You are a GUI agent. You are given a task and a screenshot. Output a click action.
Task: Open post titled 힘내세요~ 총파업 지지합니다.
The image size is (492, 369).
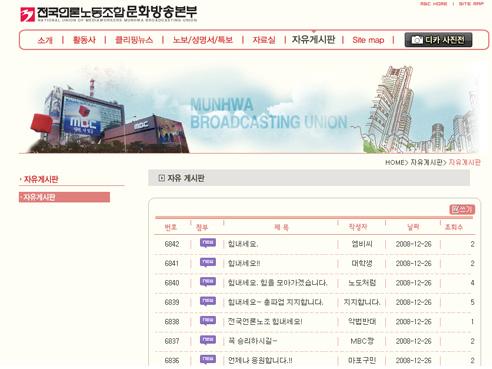coord(275,302)
